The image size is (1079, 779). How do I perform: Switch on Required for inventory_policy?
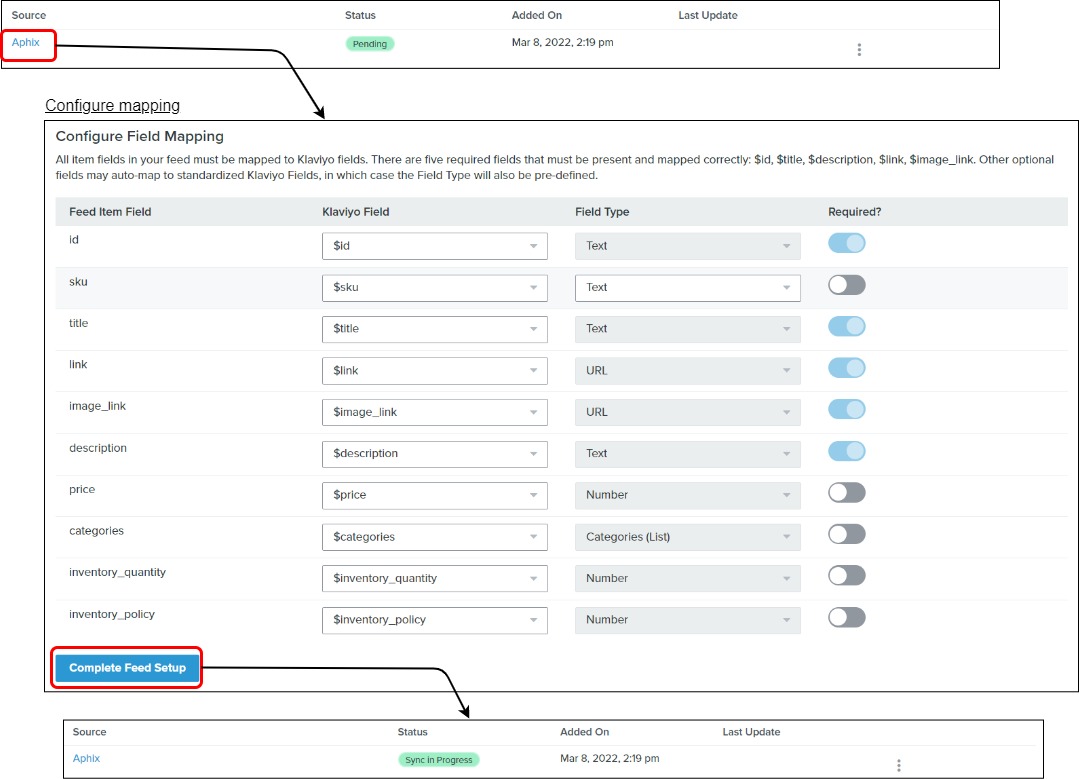[846, 617]
